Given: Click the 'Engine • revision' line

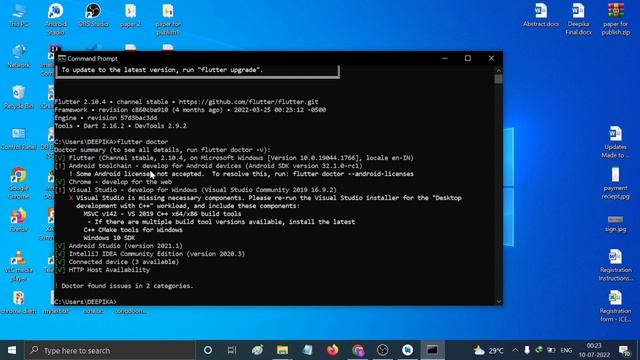Looking at the screenshot, I should click(x=106, y=118).
